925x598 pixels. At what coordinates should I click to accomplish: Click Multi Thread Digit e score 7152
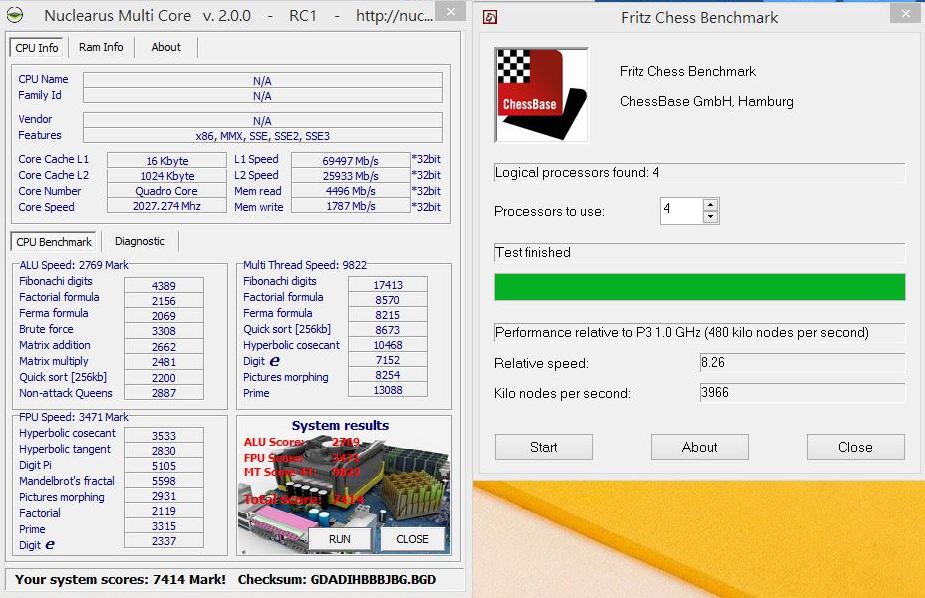[x=388, y=360]
